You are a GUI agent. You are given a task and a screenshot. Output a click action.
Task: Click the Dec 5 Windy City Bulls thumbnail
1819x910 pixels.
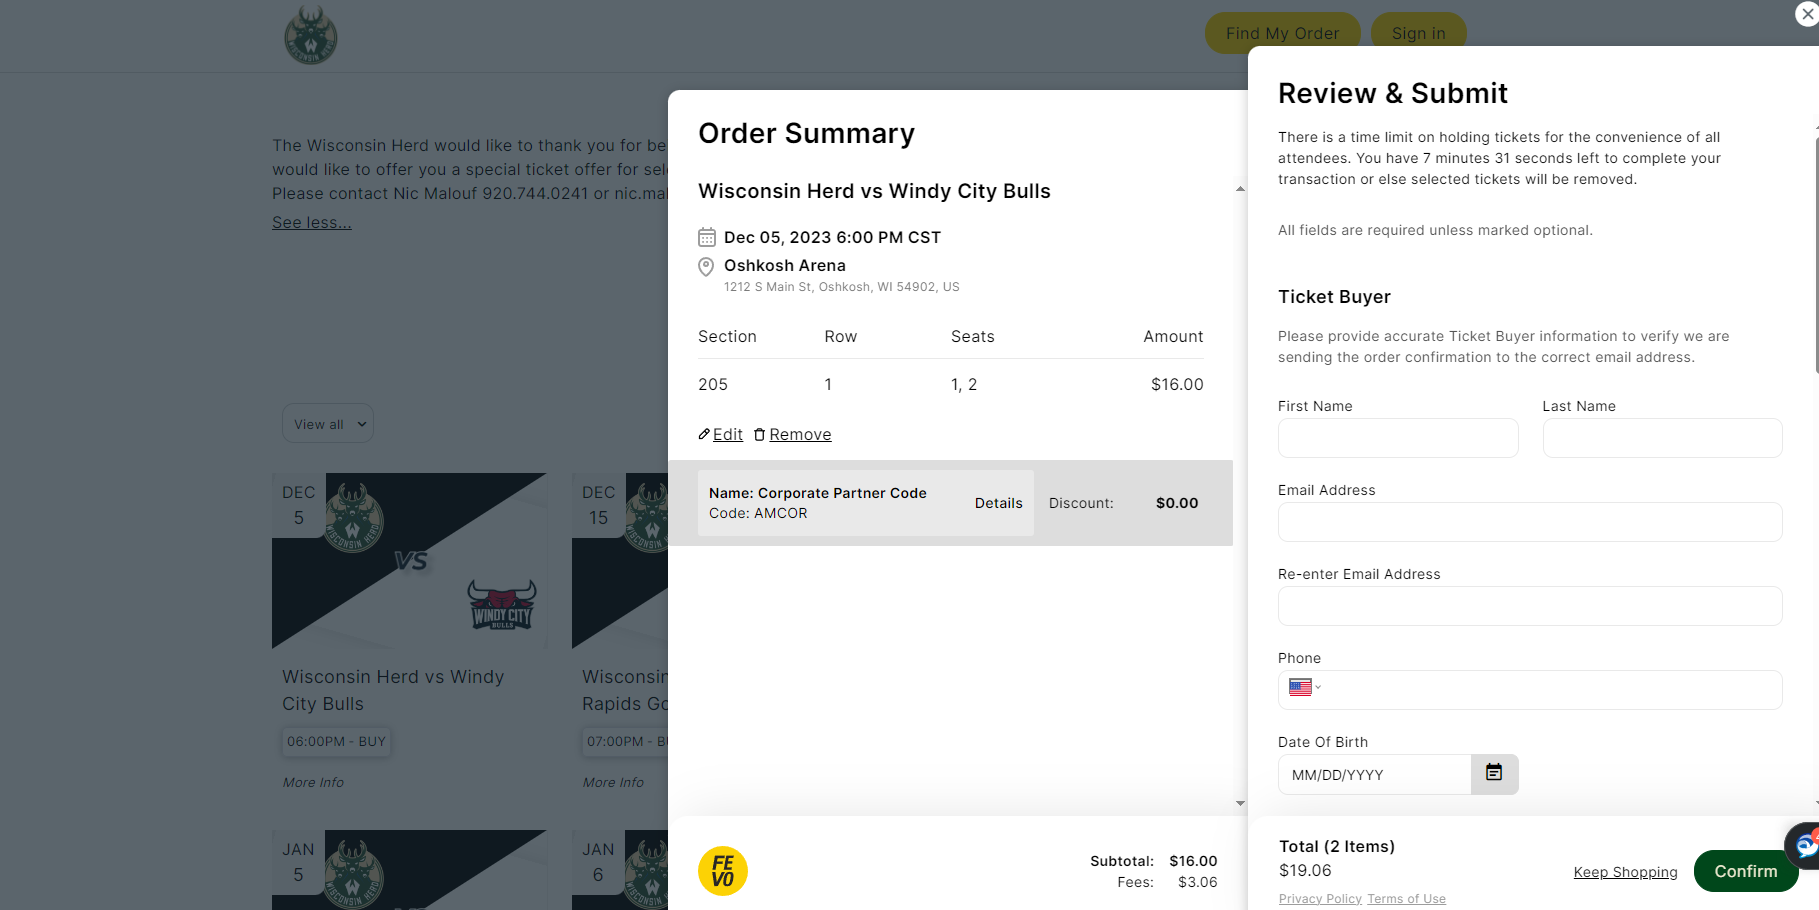(409, 560)
